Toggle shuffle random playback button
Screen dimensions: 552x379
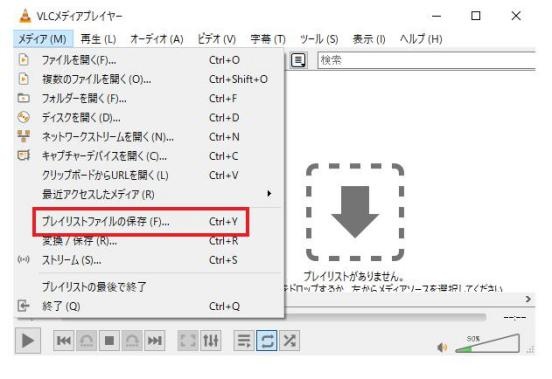[x=289, y=341]
